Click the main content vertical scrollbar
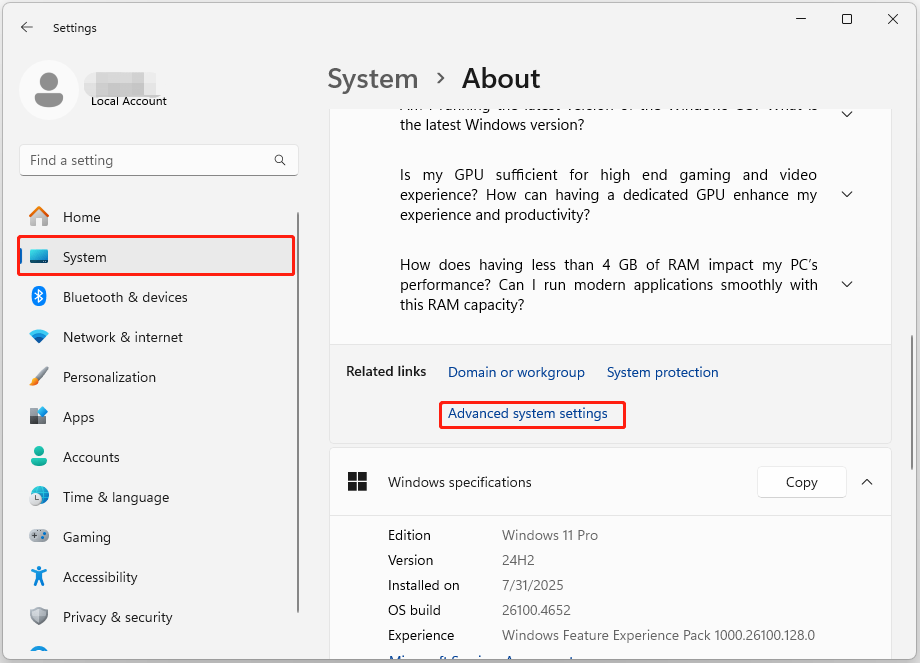Screen dimensions: 920x663 coord(912,402)
